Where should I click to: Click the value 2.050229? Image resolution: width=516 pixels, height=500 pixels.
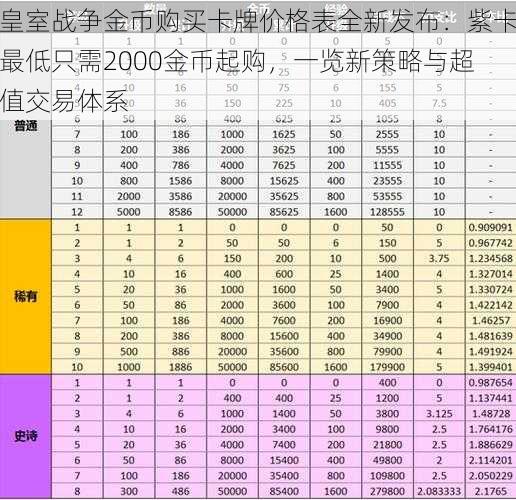(x=490, y=475)
